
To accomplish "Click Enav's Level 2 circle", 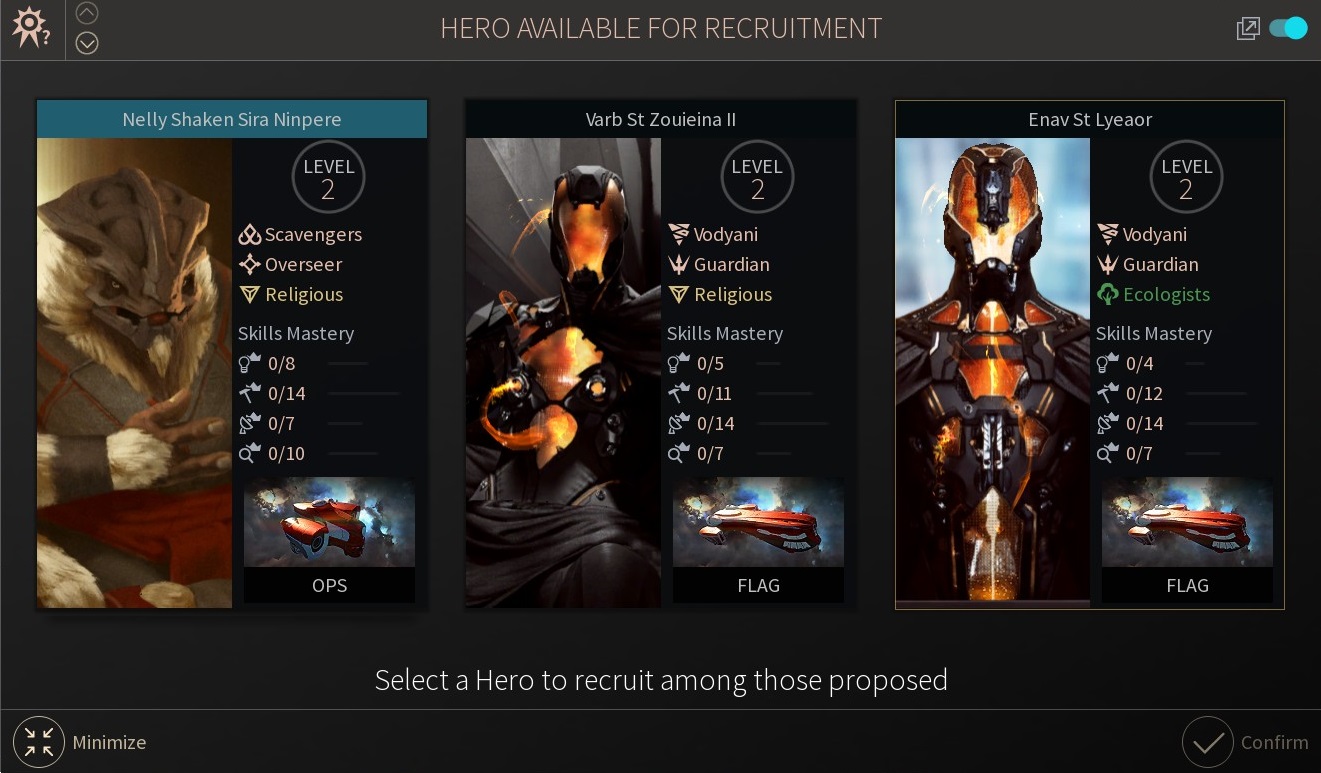I will [1186, 177].
